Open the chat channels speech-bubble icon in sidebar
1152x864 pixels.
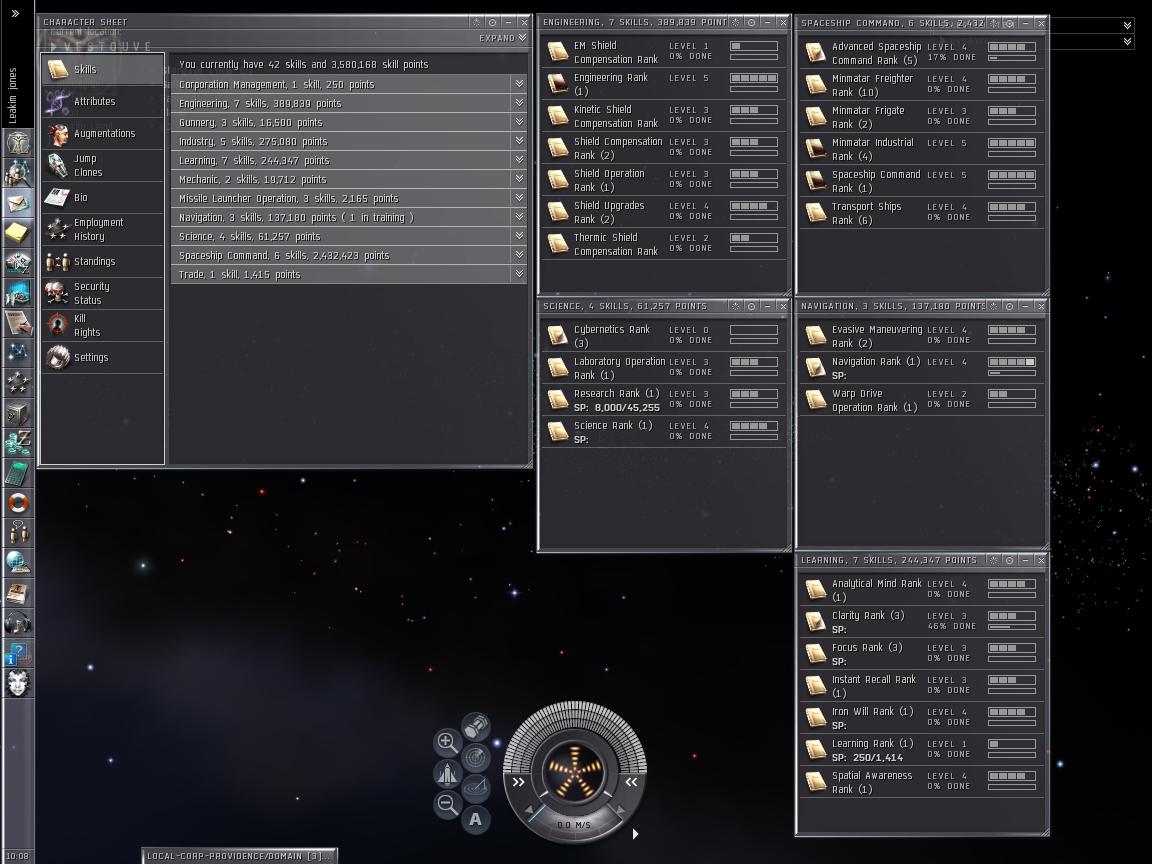tap(18, 533)
